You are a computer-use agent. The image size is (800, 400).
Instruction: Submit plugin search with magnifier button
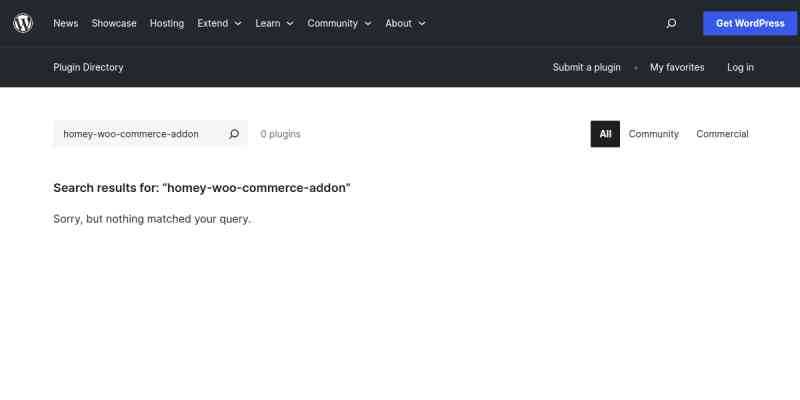234,134
